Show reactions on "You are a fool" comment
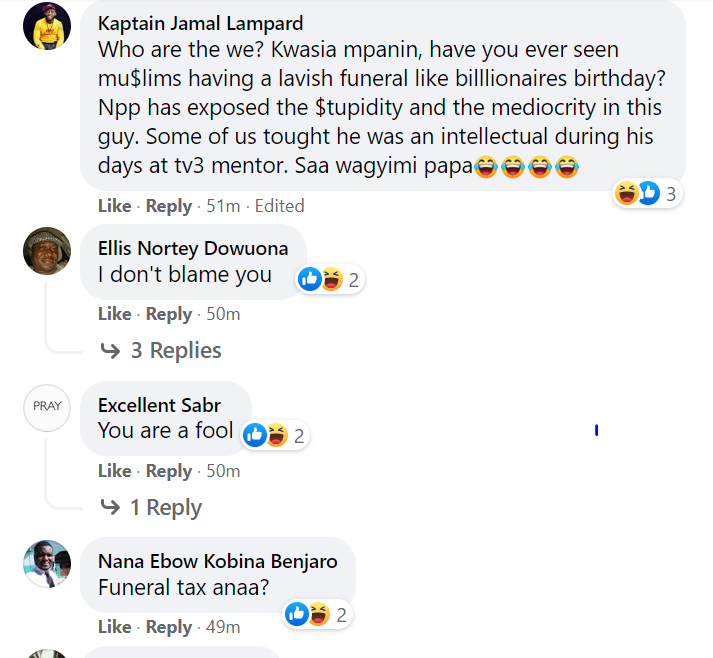The image size is (713, 658). point(274,435)
